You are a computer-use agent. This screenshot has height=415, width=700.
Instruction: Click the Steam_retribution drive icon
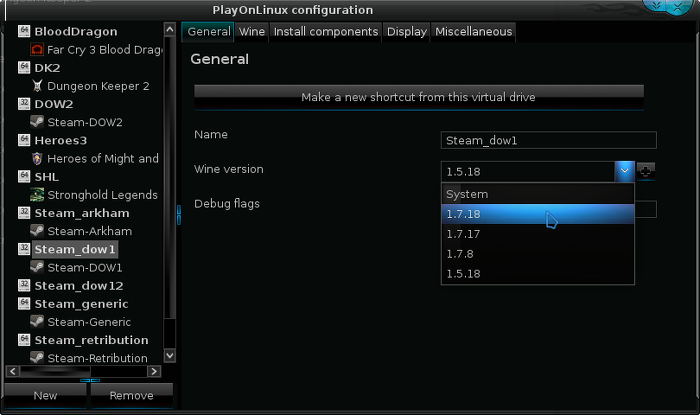24,340
